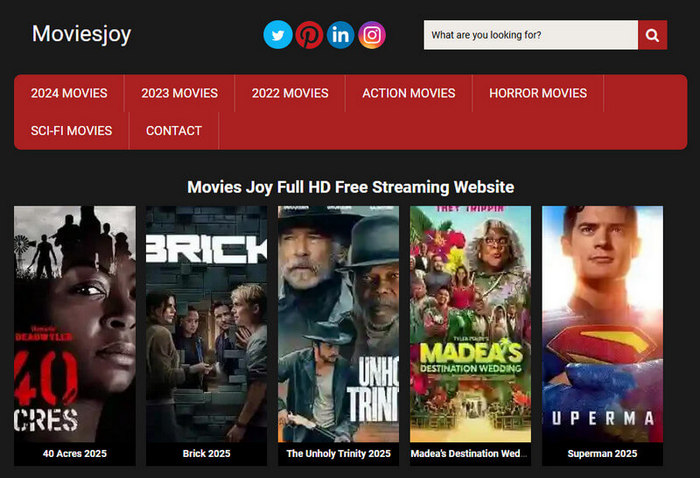Image resolution: width=700 pixels, height=478 pixels.
Task: Browse the Horror Movies category
Action: pos(538,93)
